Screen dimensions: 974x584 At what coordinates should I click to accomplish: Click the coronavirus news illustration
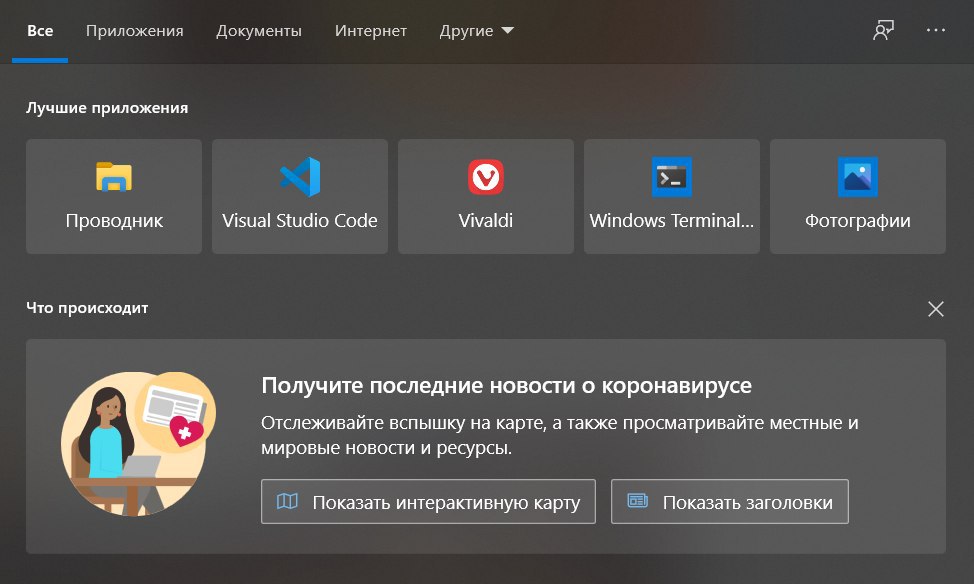coord(138,444)
